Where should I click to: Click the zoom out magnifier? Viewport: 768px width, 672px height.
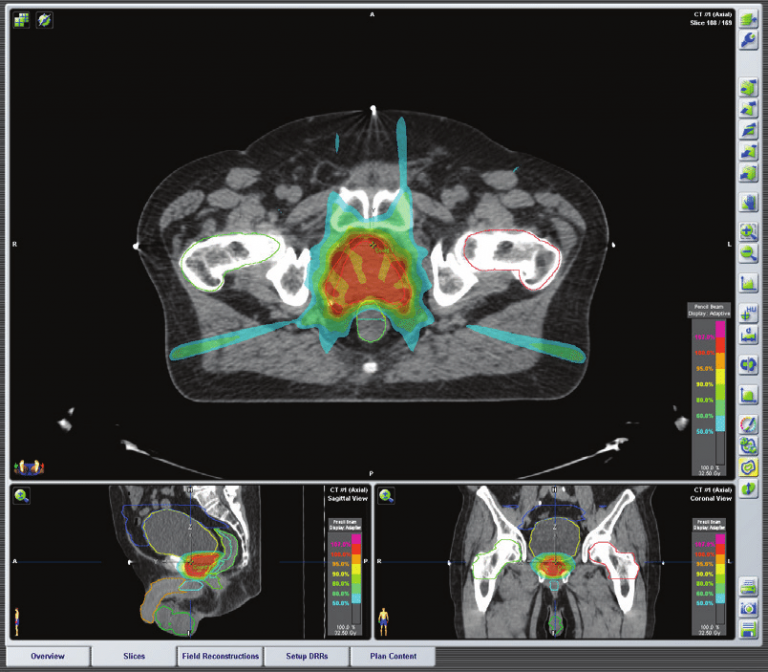(x=748, y=253)
